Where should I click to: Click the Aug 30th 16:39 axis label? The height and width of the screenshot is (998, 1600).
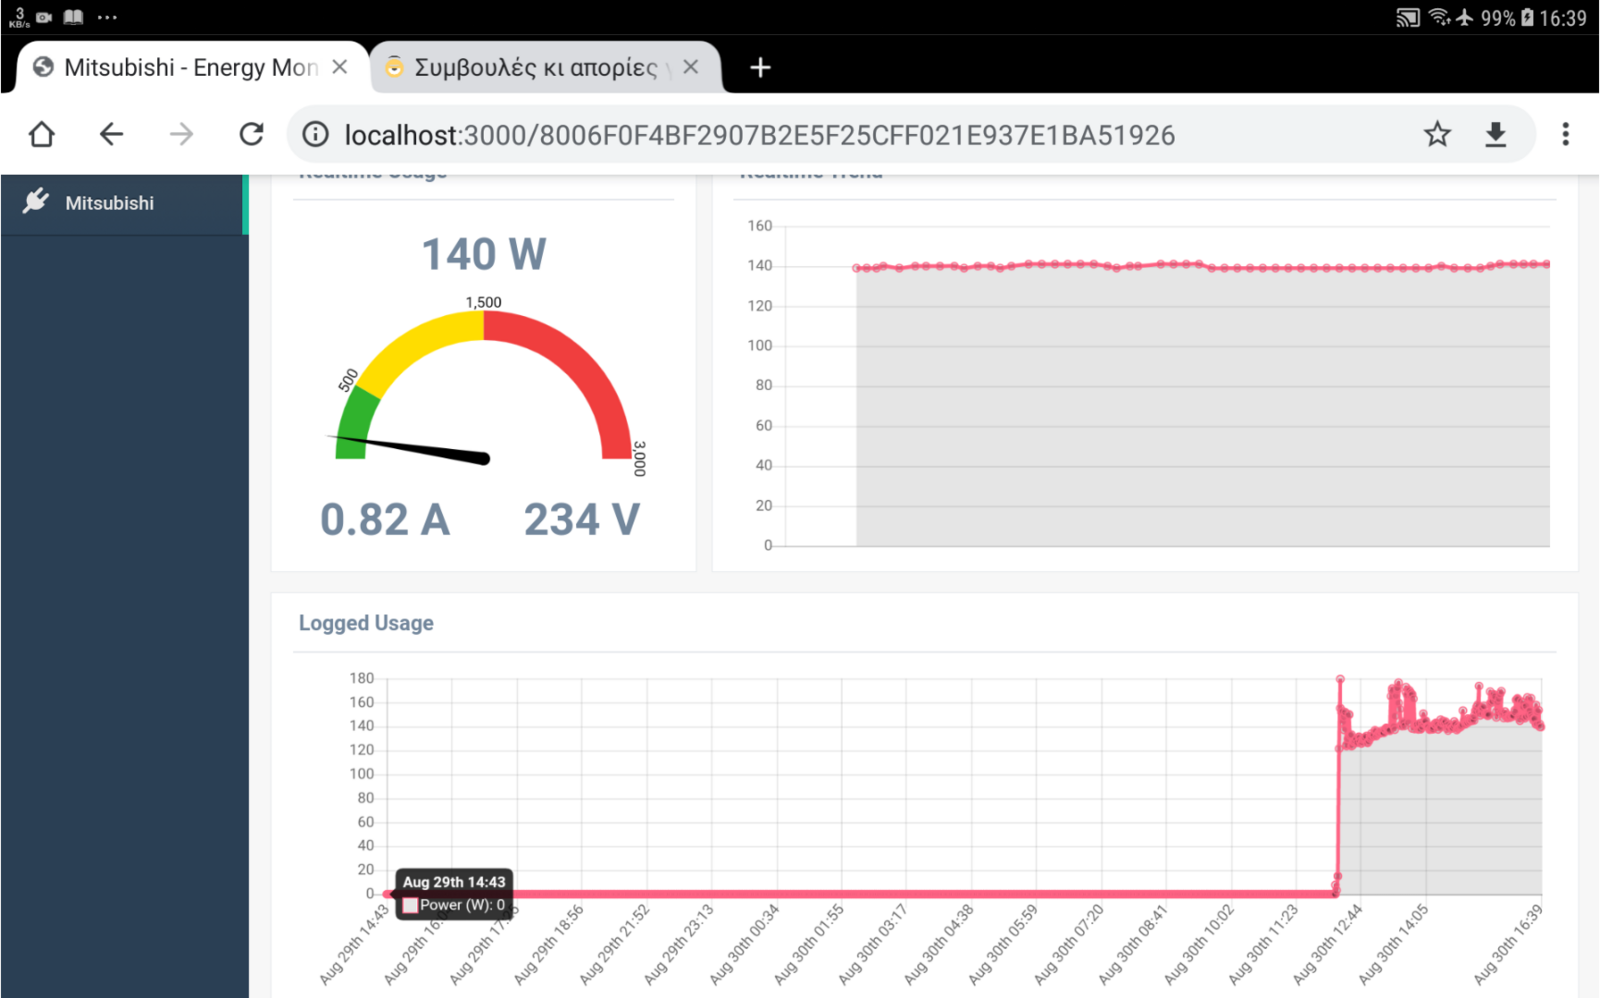click(x=1509, y=945)
